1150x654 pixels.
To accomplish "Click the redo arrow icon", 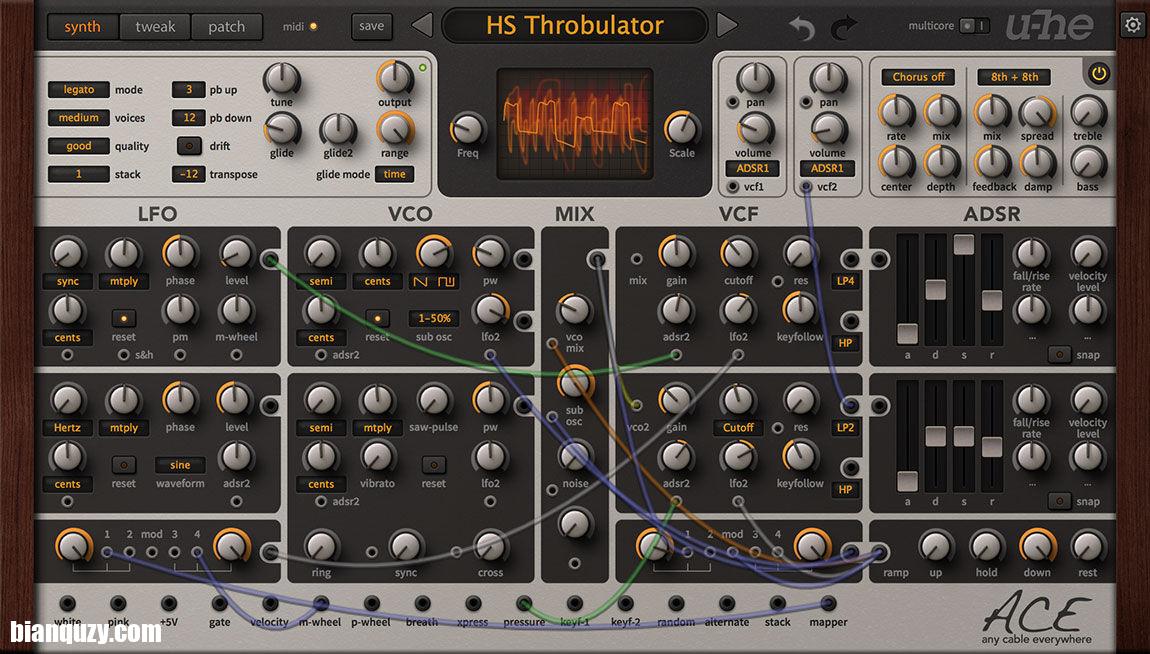I will pos(844,28).
